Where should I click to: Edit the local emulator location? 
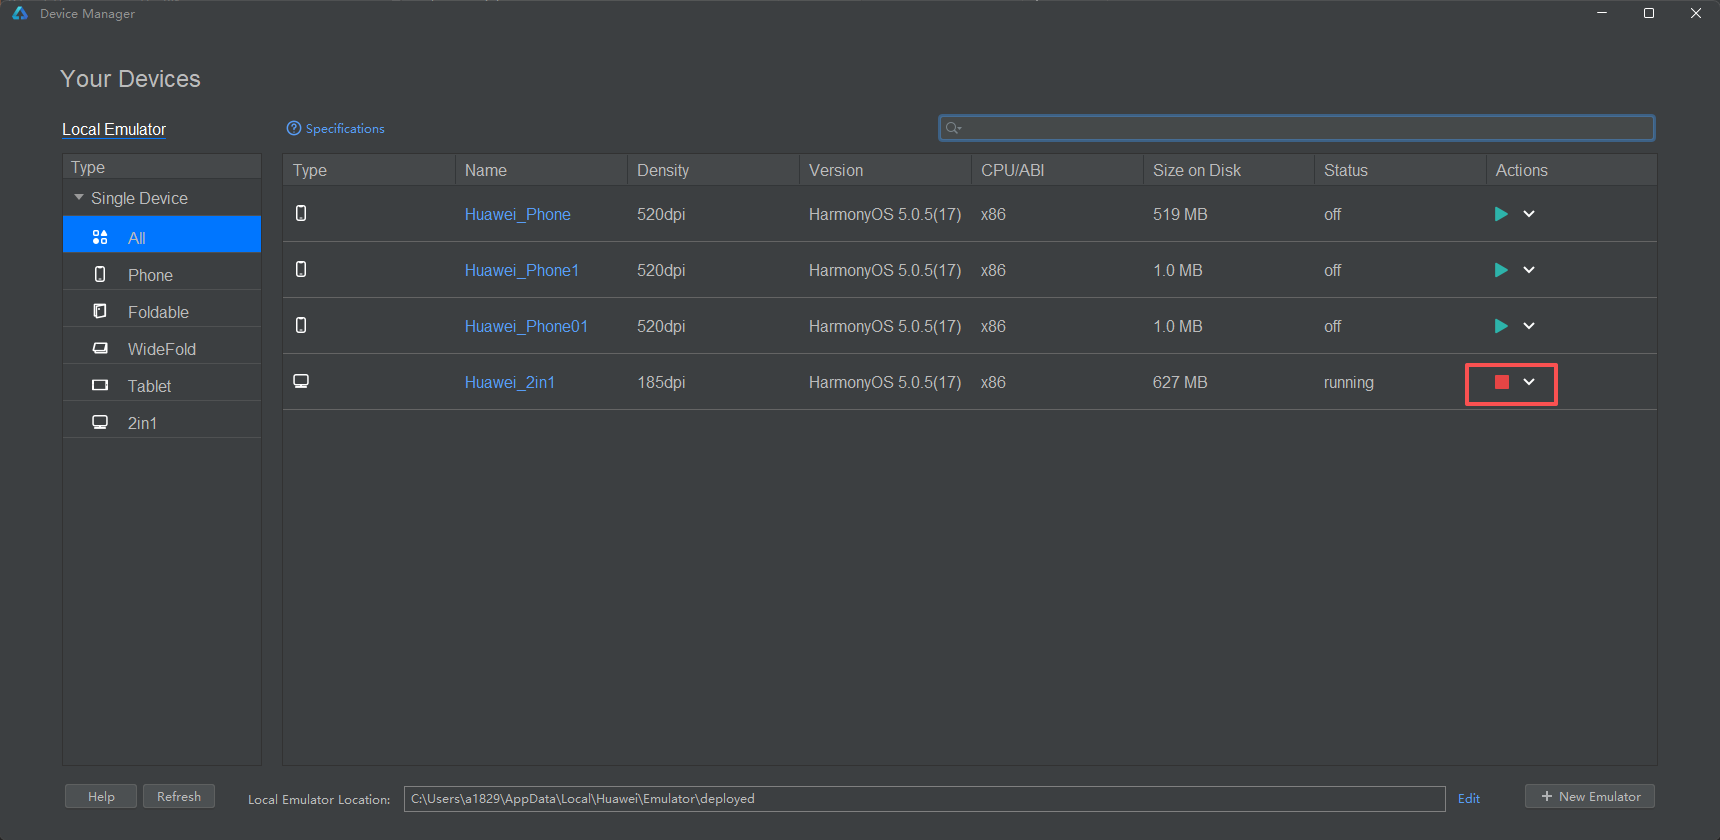coord(1469,798)
